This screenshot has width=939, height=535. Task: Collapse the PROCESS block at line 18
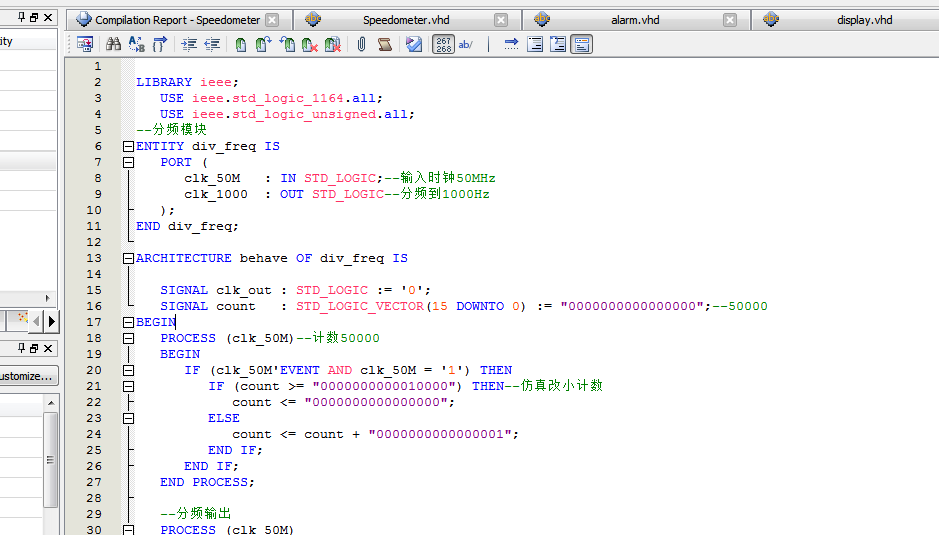click(128, 338)
